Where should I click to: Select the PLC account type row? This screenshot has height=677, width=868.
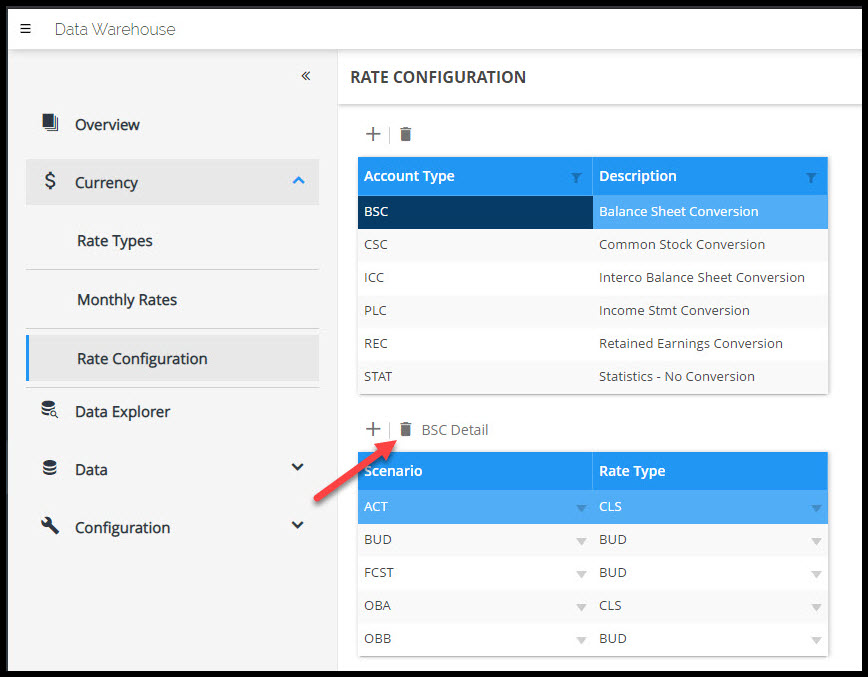(376, 310)
